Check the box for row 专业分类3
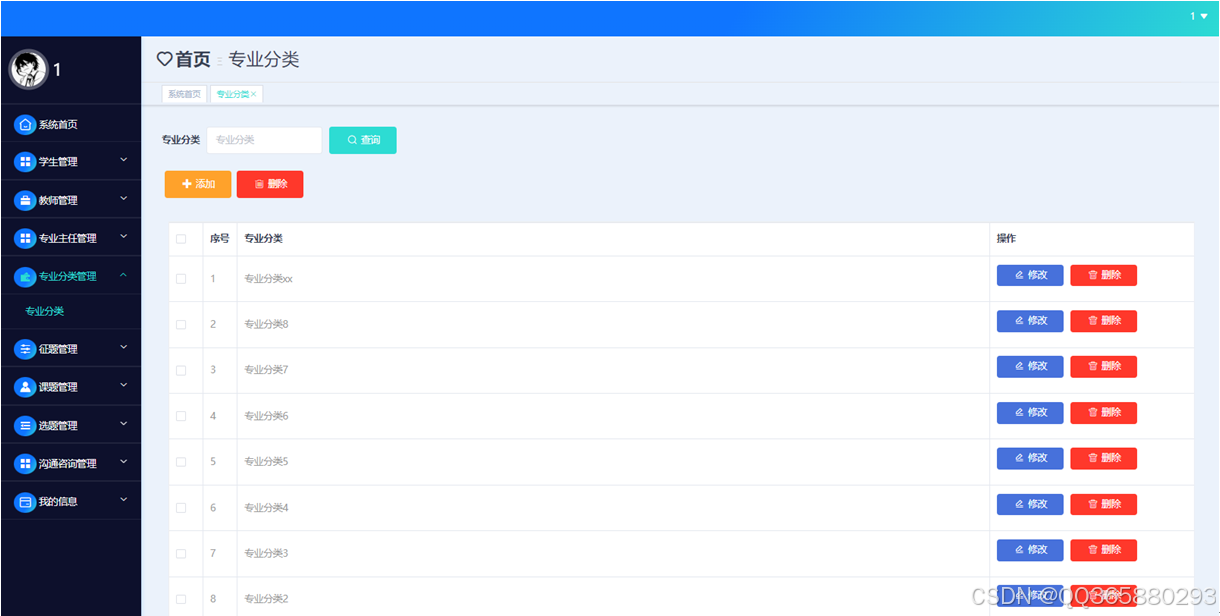The width and height of the screenshot is (1220, 616). pyautogui.click(x=181, y=554)
